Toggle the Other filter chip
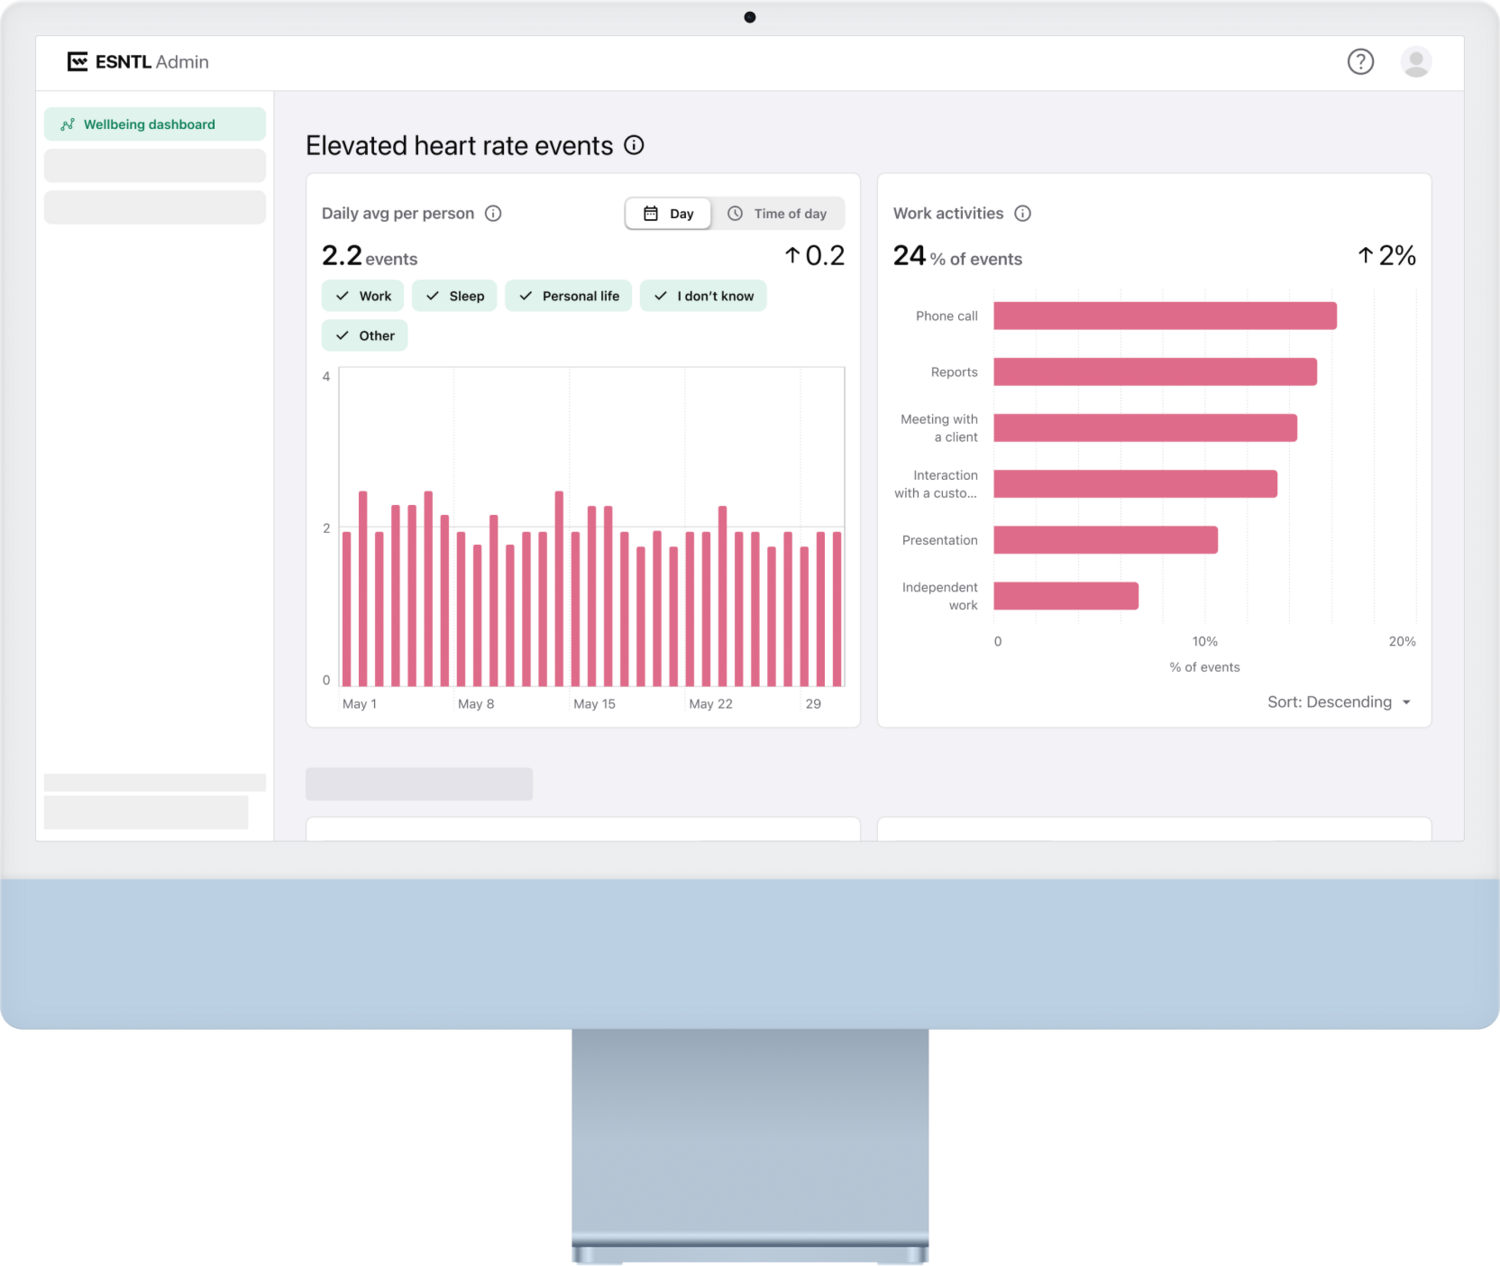The width and height of the screenshot is (1500, 1266). 365,335
